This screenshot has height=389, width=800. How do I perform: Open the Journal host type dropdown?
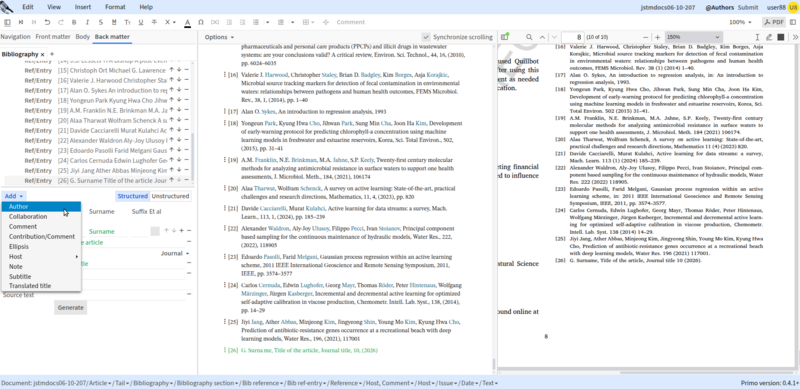pyautogui.click(x=175, y=254)
